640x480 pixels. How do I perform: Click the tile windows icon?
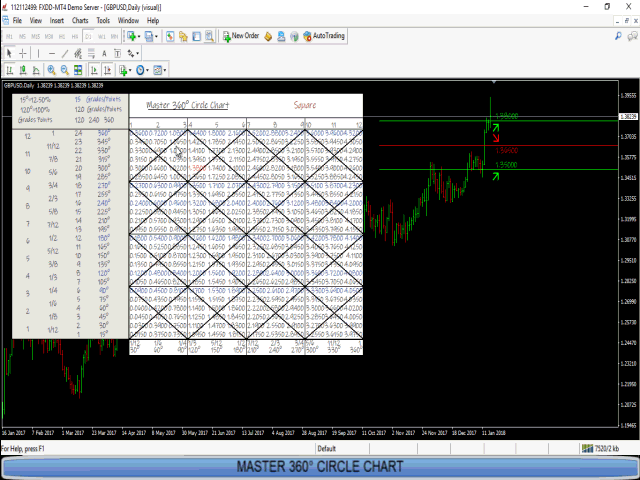coord(78,70)
